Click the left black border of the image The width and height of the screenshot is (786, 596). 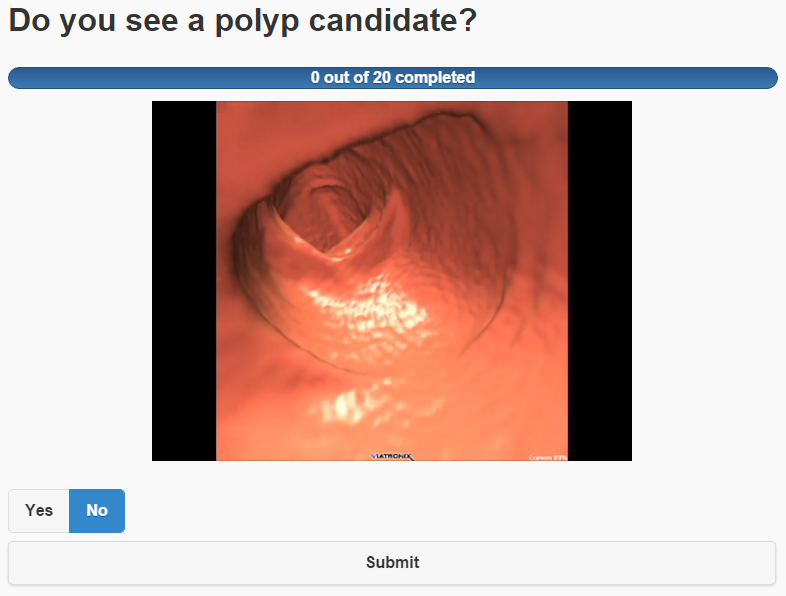(184, 280)
